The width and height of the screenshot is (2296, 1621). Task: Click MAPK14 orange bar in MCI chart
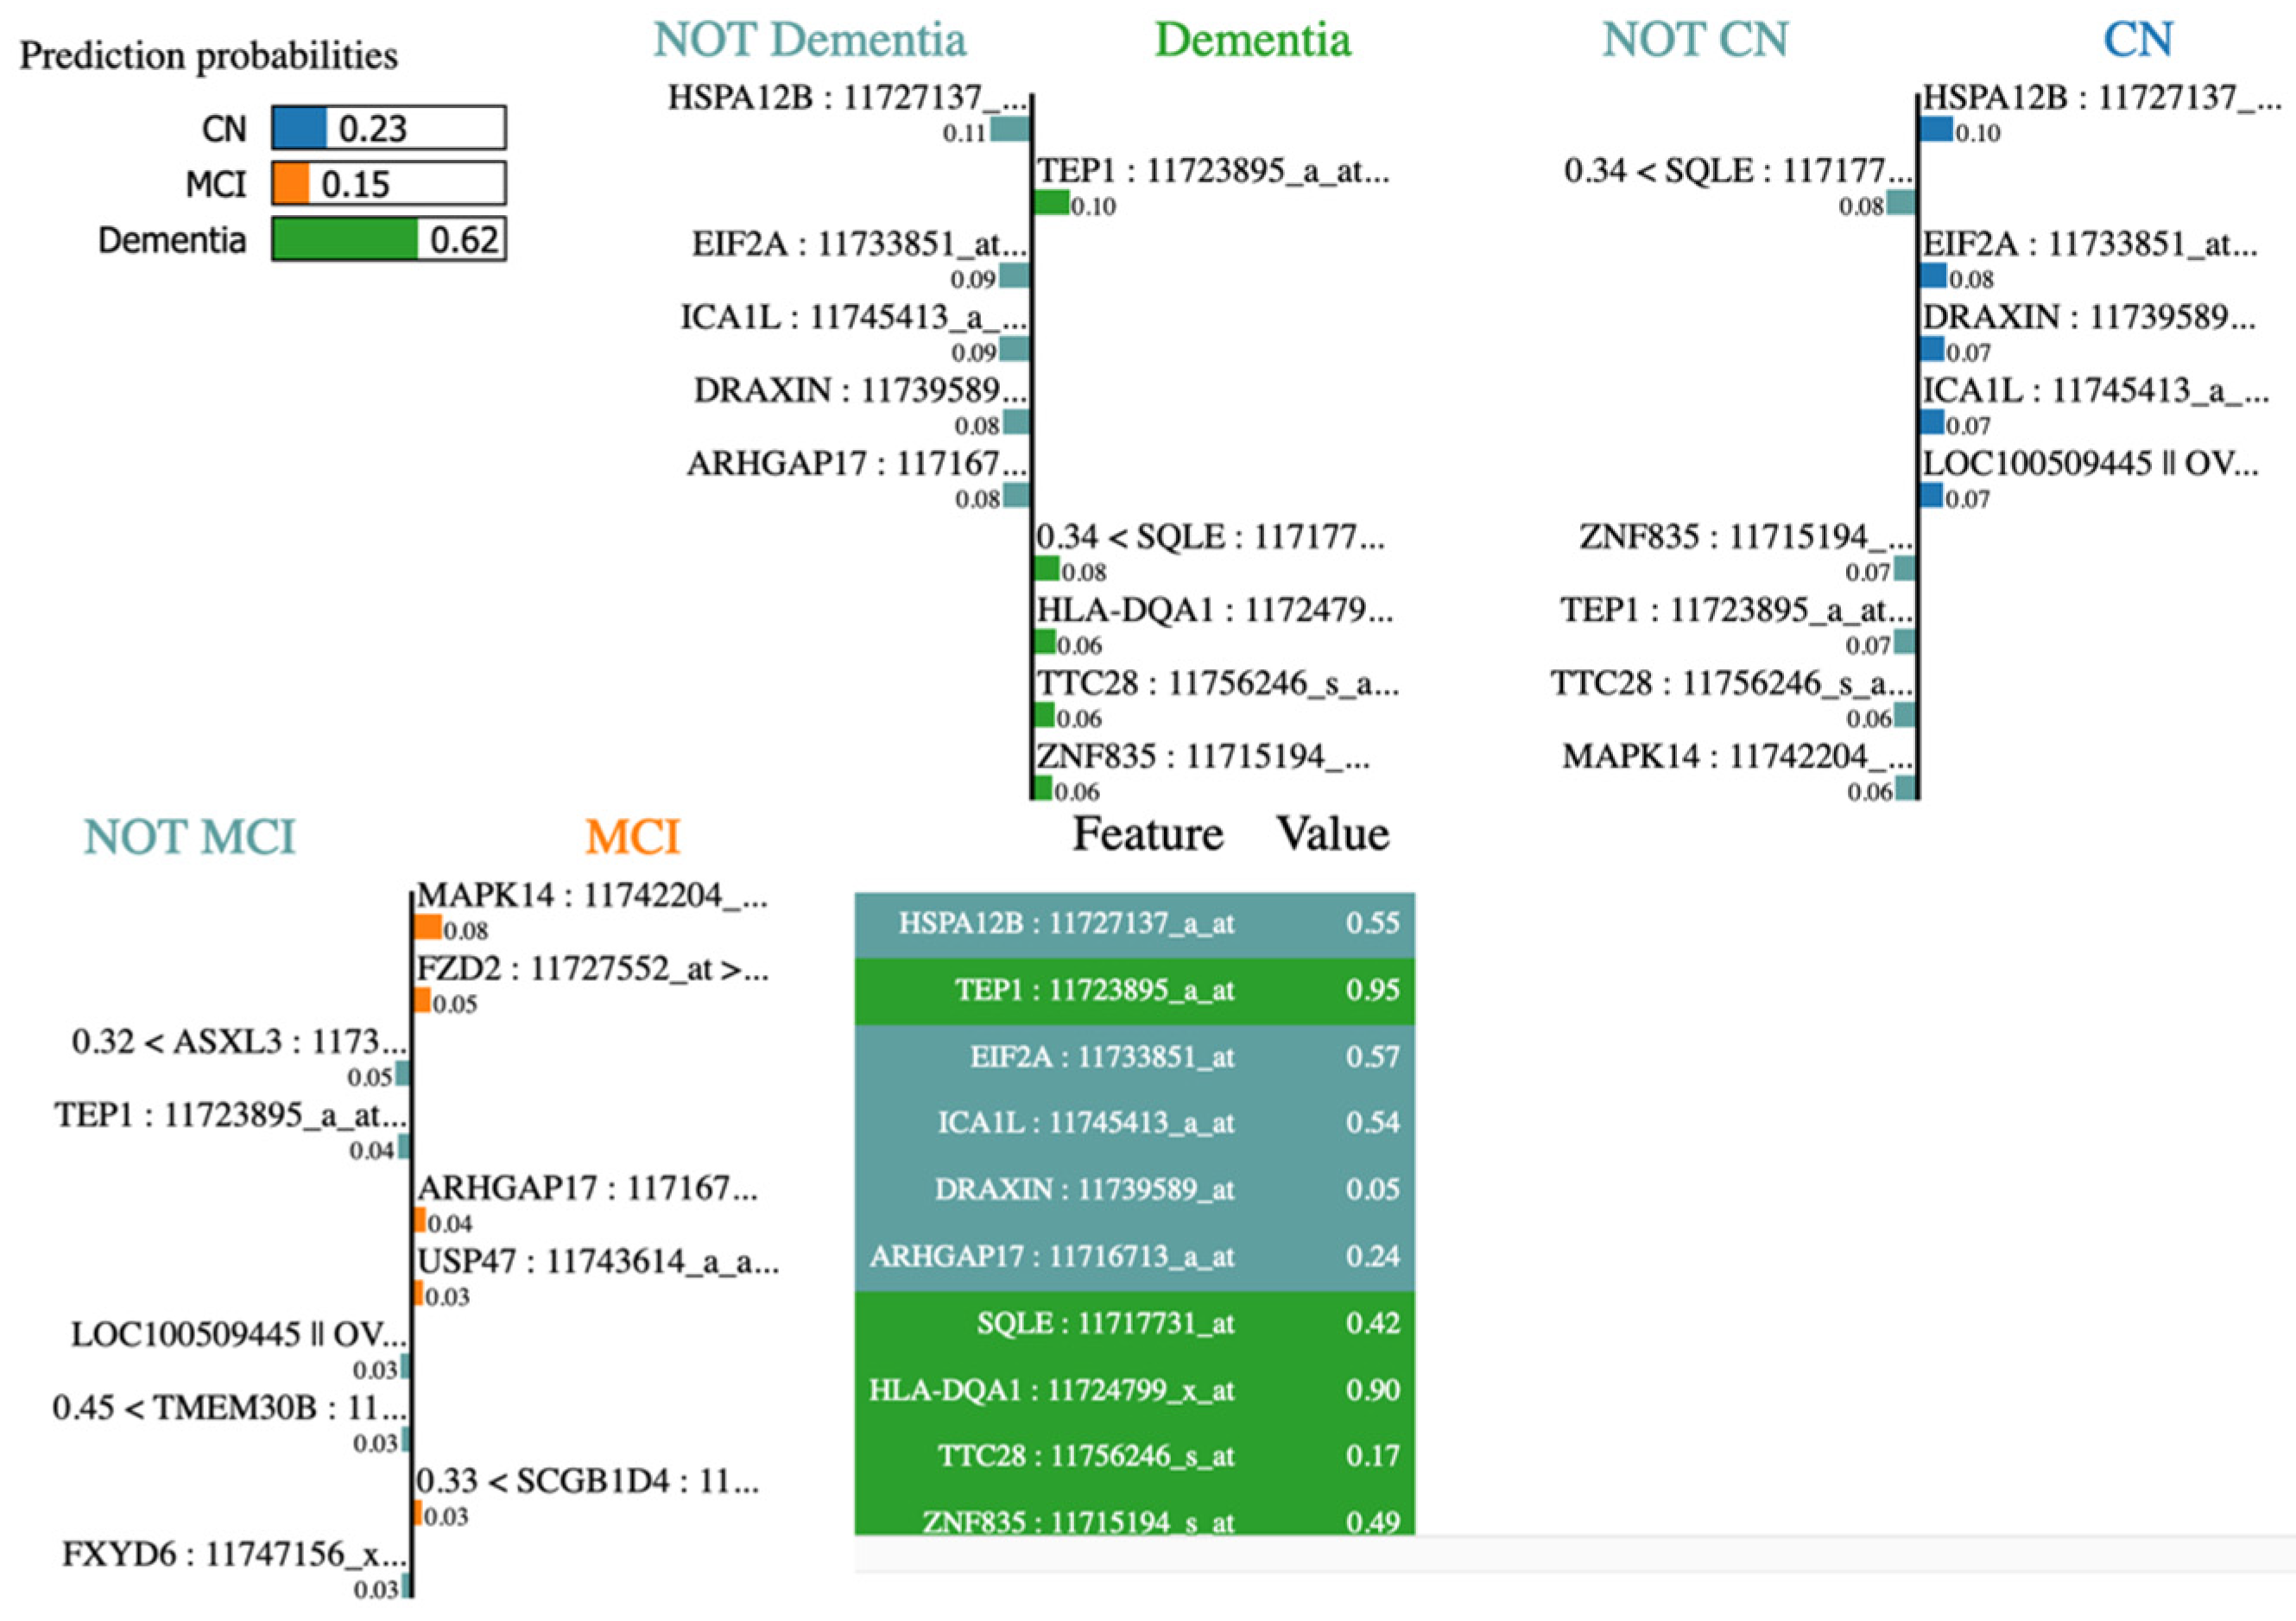point(428,928)
